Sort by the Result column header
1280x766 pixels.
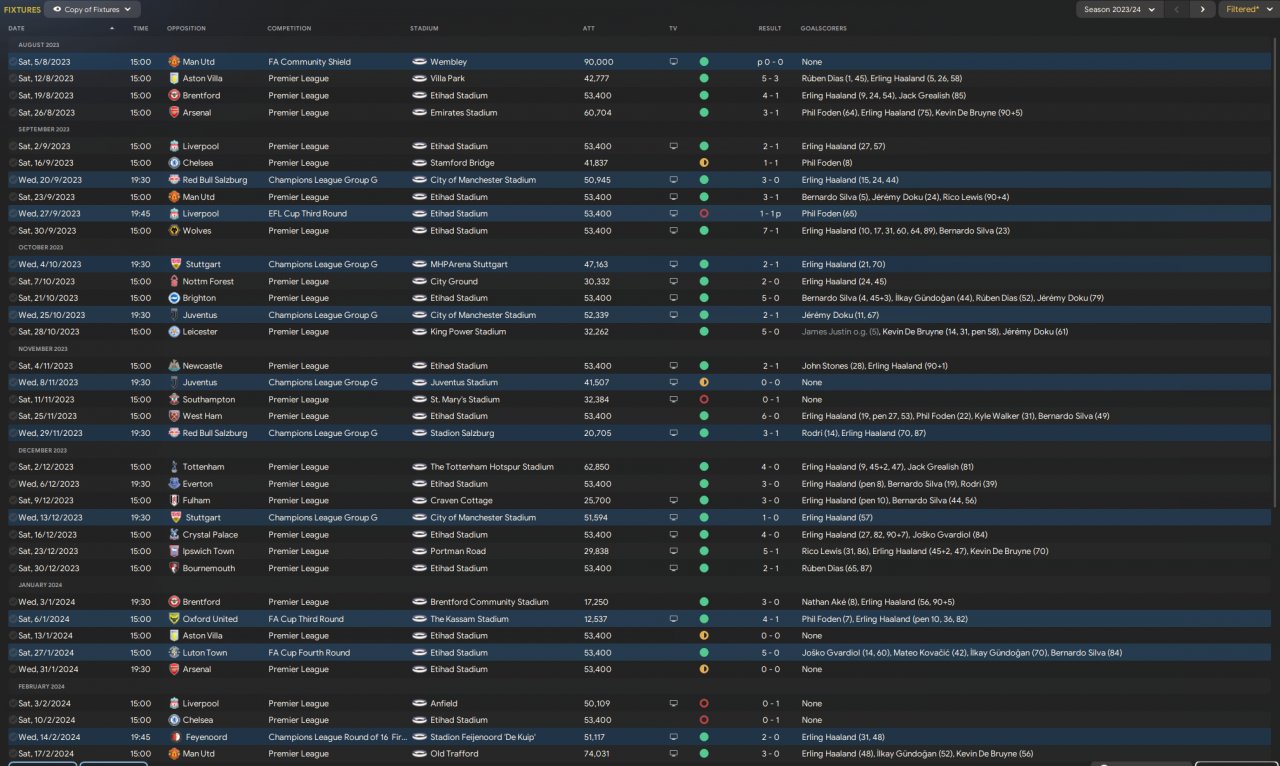tap(770, 28)
